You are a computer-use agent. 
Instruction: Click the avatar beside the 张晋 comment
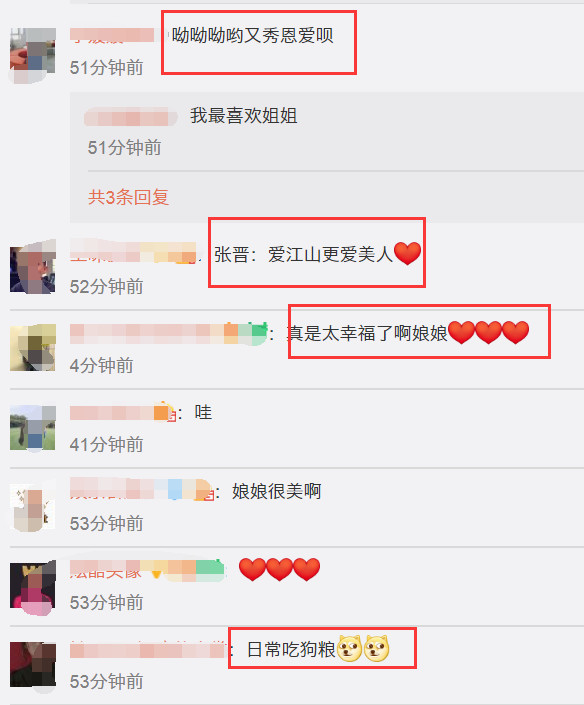tap(33, 267)
